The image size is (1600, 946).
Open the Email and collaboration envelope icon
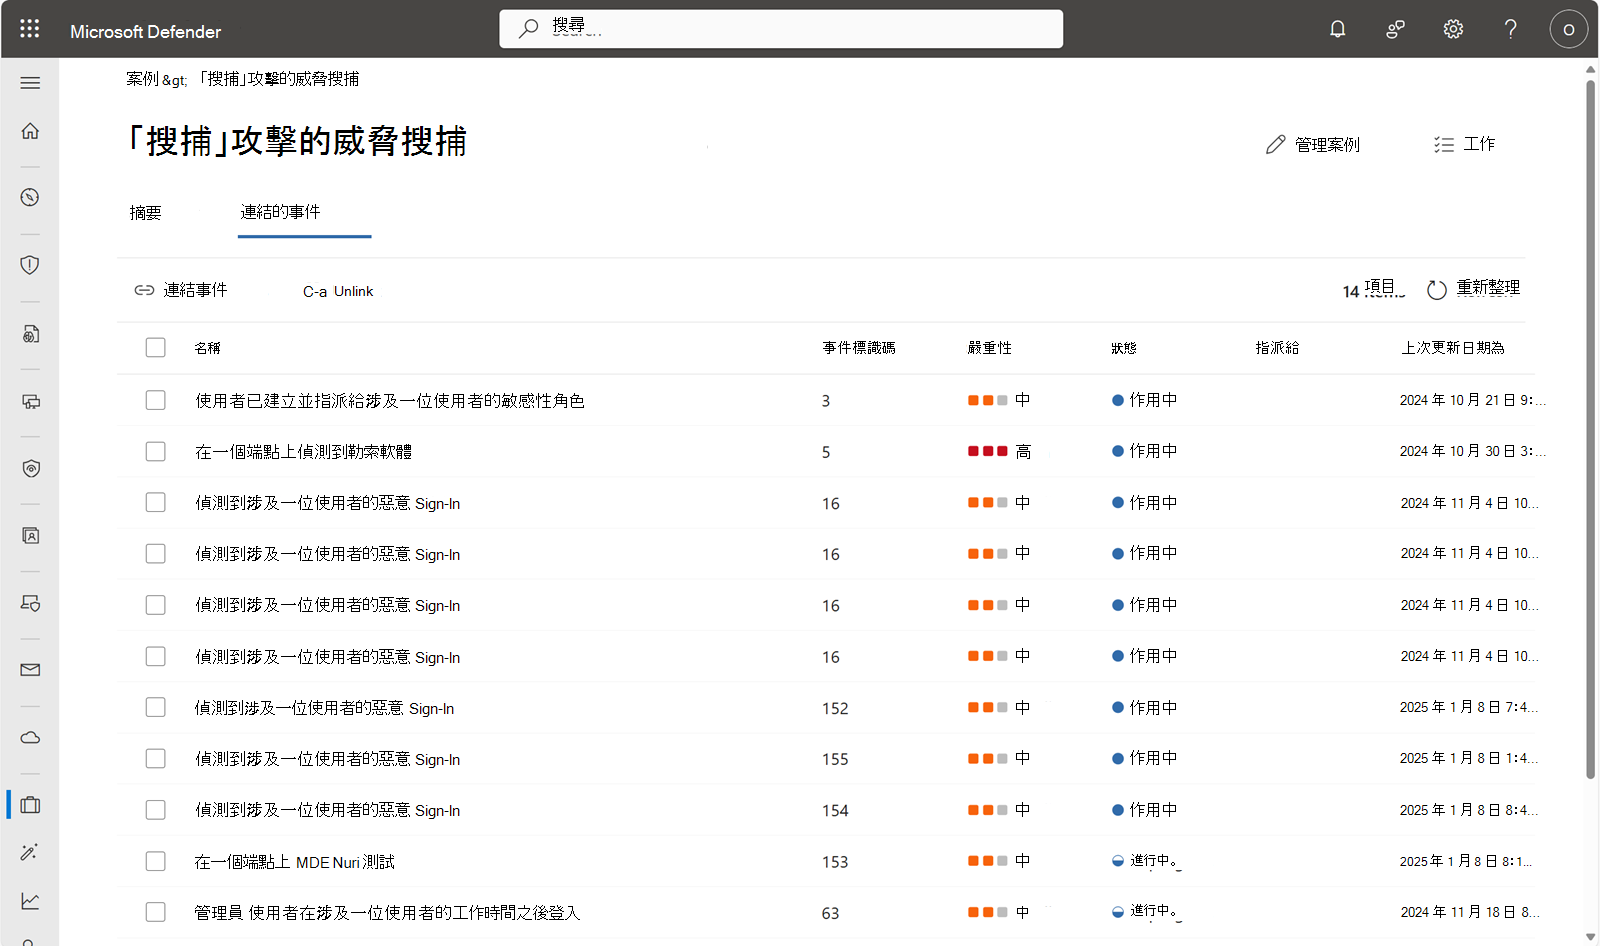point(30,670)
